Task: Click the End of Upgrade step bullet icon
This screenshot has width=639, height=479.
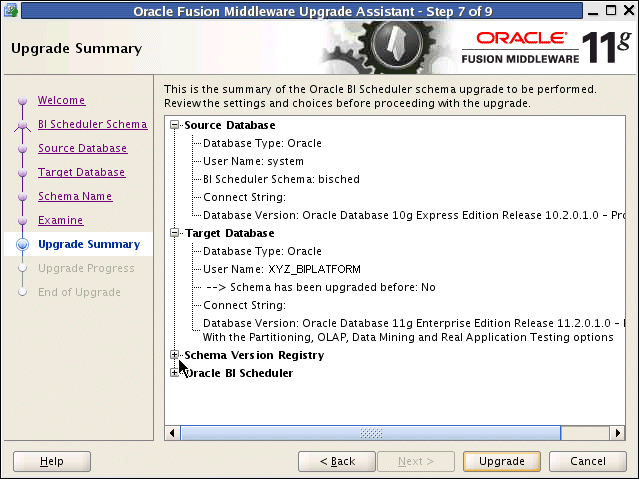Action: click(x=22, y=292)
